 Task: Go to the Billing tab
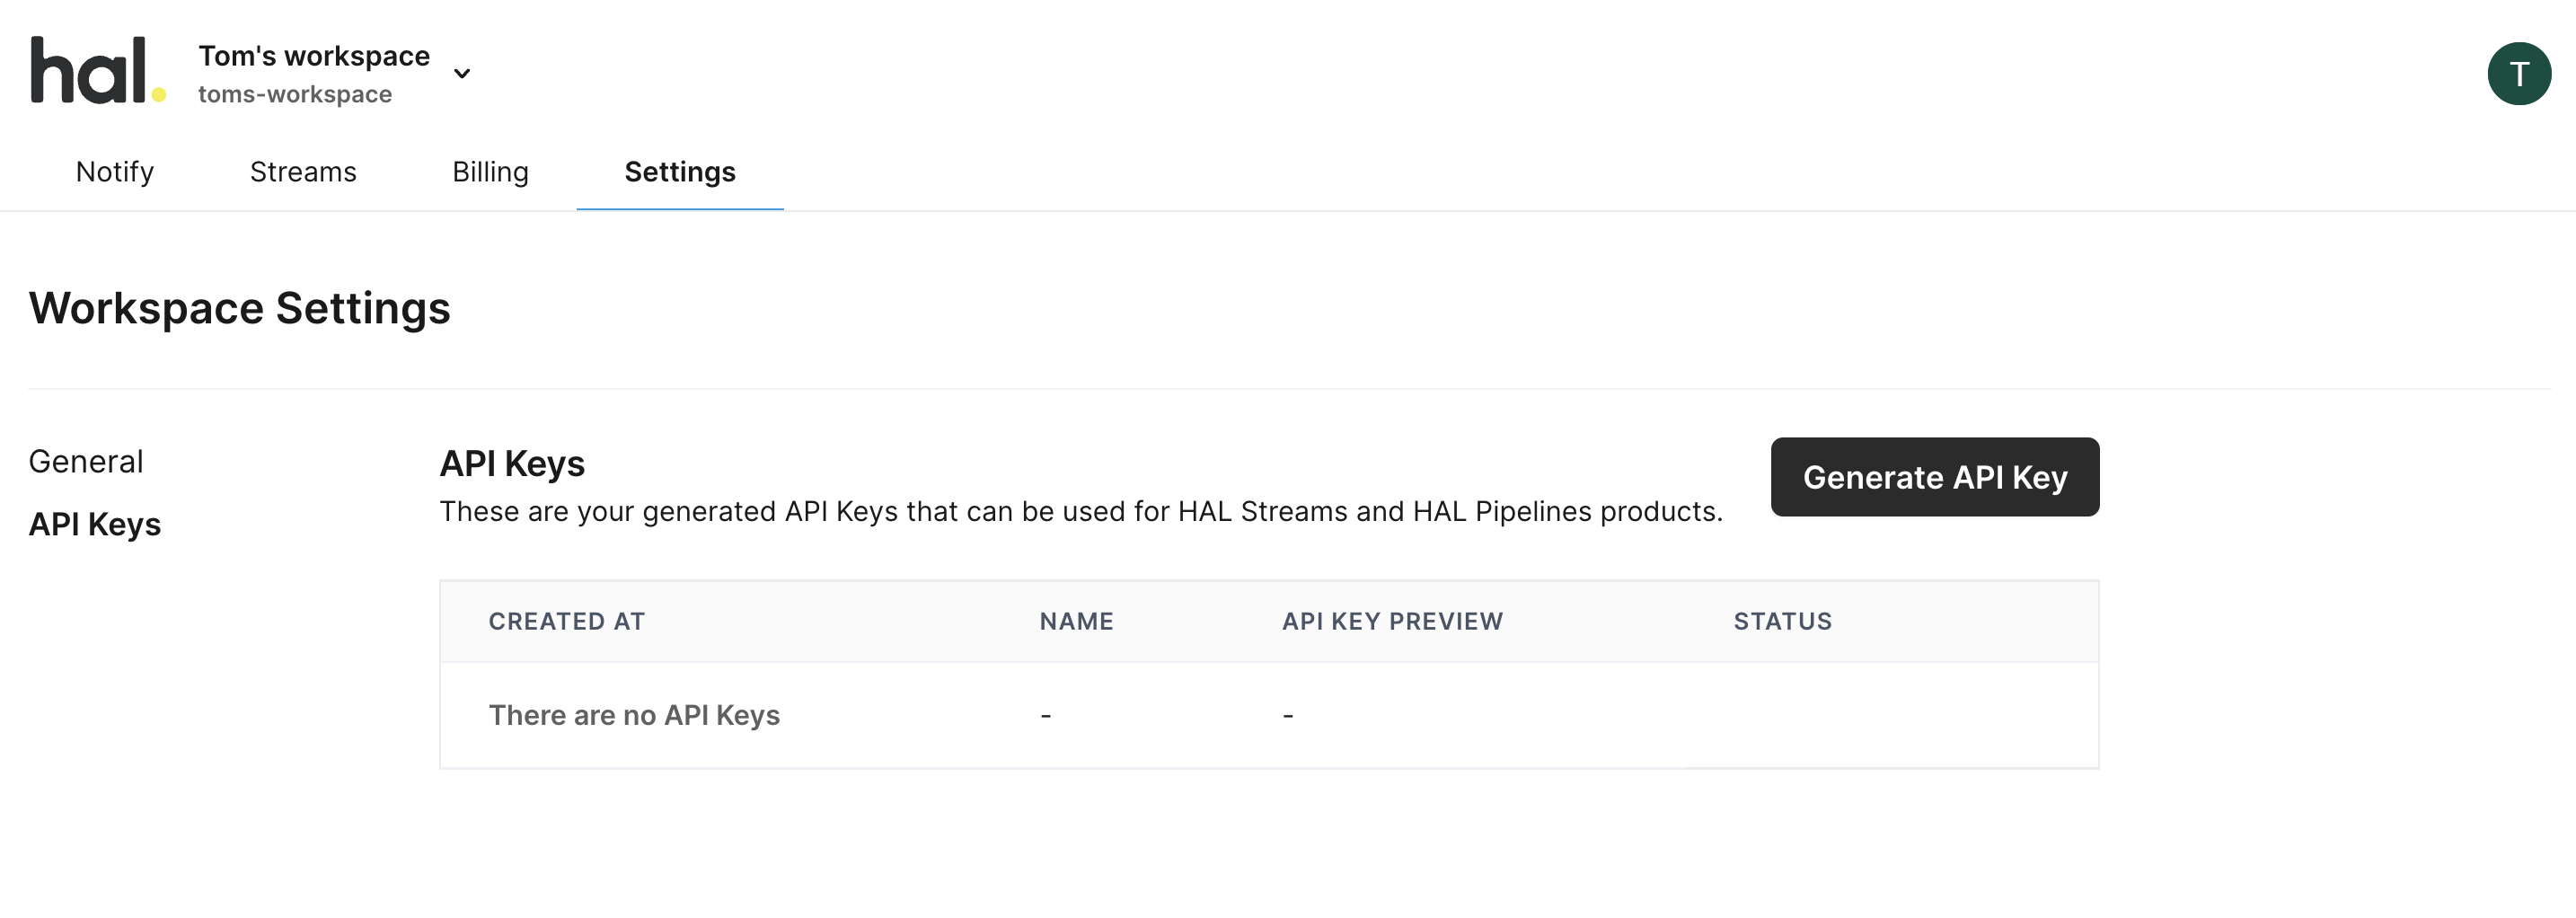[490, 172]
